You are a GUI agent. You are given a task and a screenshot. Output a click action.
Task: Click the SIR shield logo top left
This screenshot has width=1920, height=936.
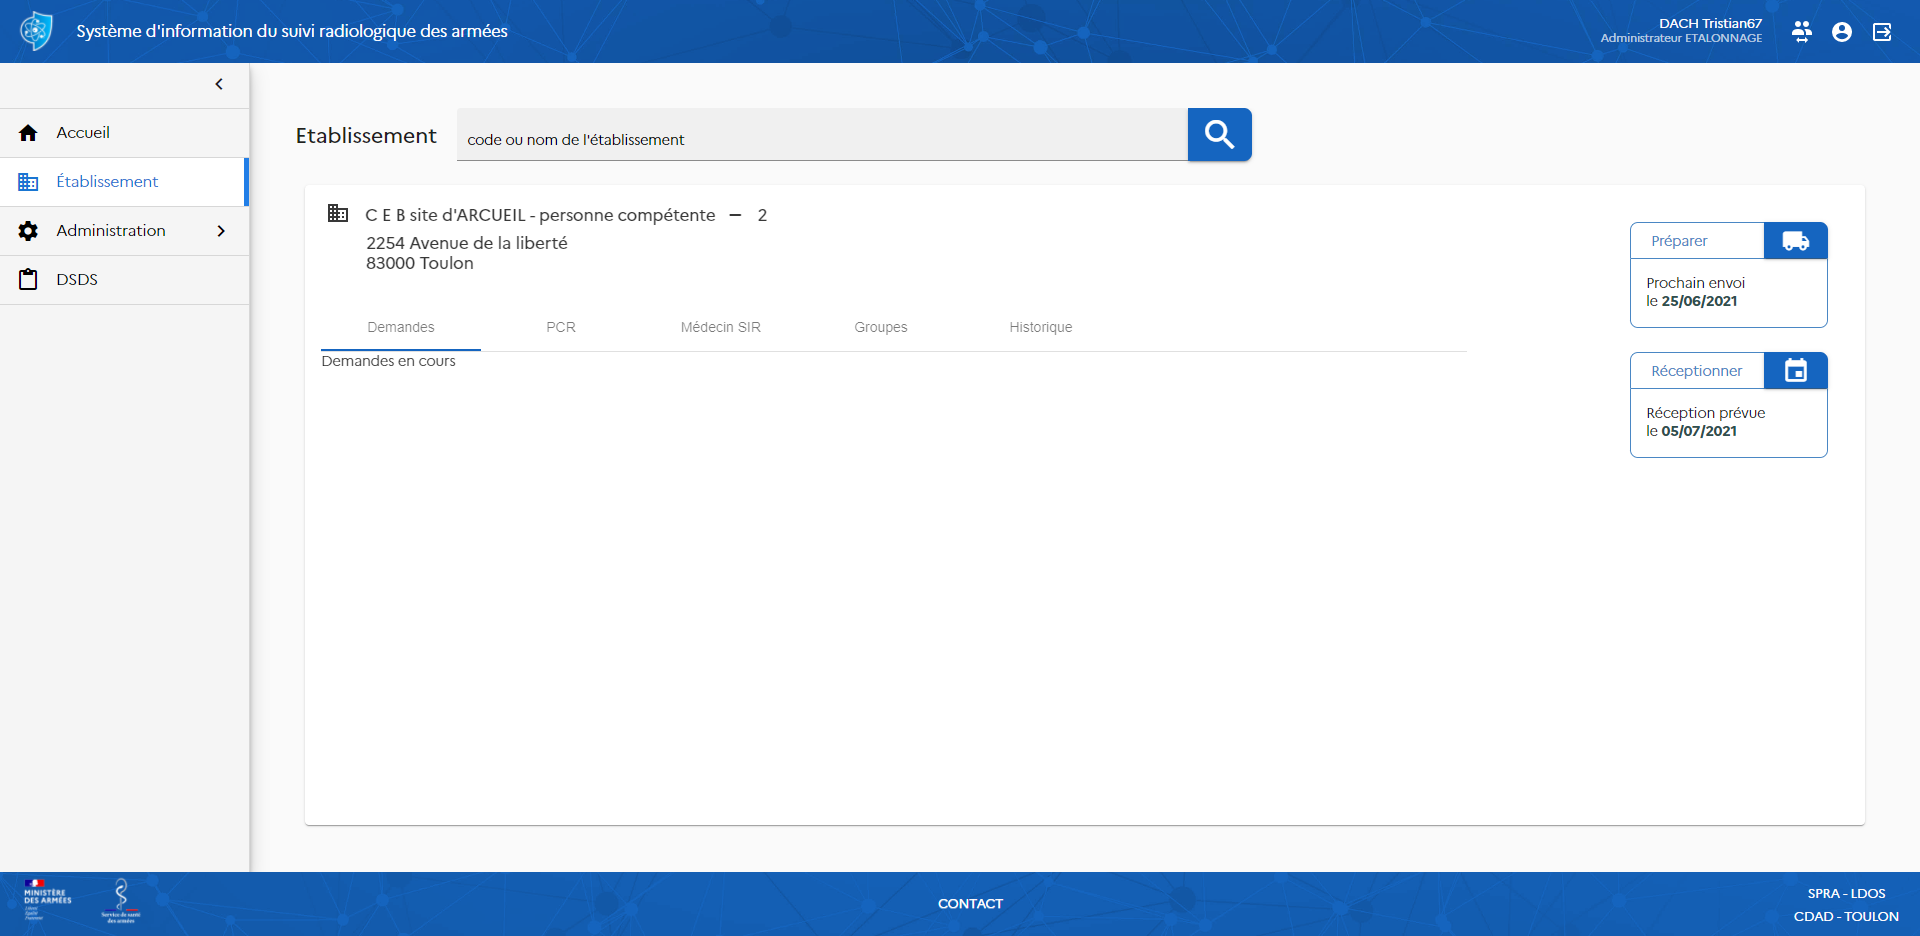pyautogui.click(x=36, y=30)
